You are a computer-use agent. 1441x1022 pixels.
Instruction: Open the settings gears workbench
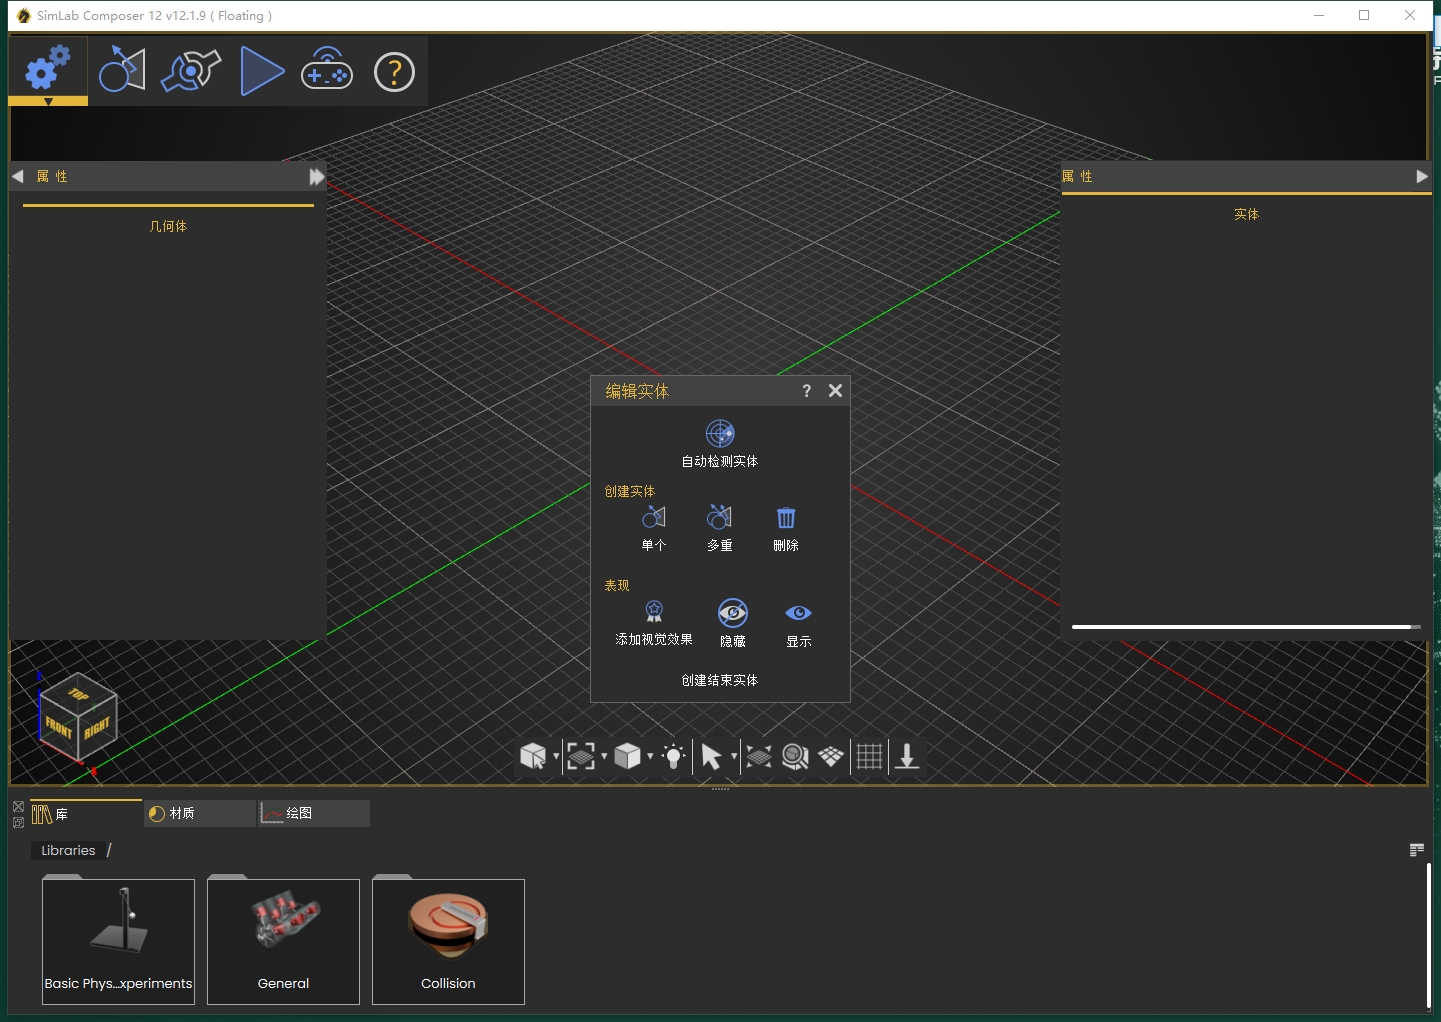click(x=48, y=69)
